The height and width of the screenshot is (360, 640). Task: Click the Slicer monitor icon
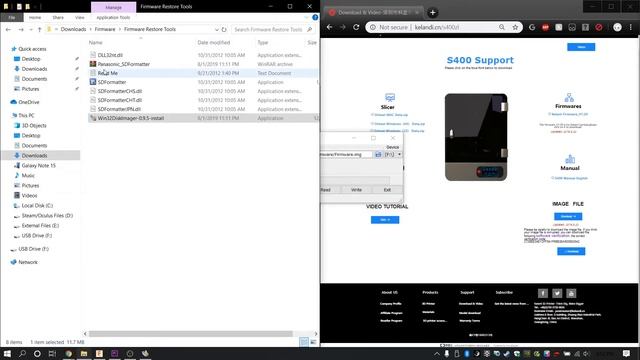[x=390, y=97]
